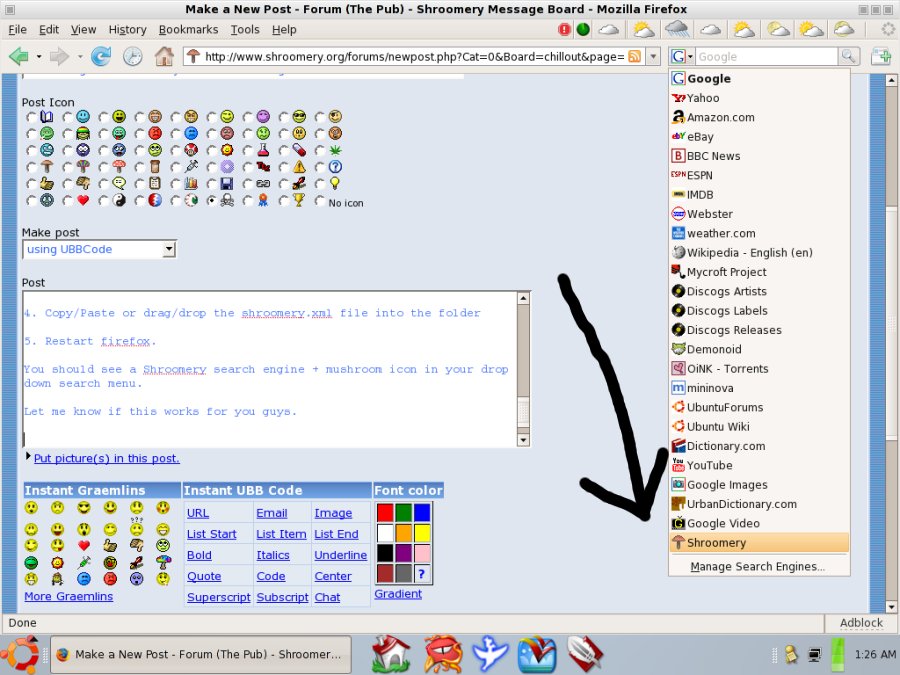The height and width of the screenshot is (675, 900).
Task: Click inside the Post text area
Action: pos(270,368)
